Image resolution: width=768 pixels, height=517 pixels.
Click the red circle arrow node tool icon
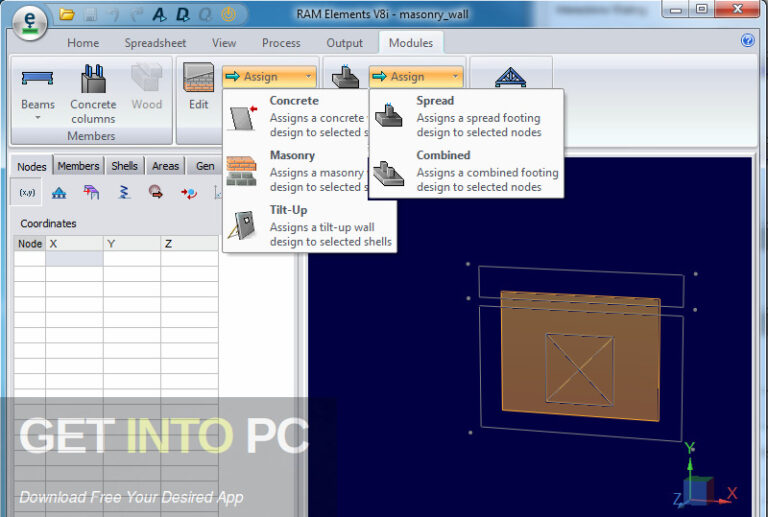156,192
